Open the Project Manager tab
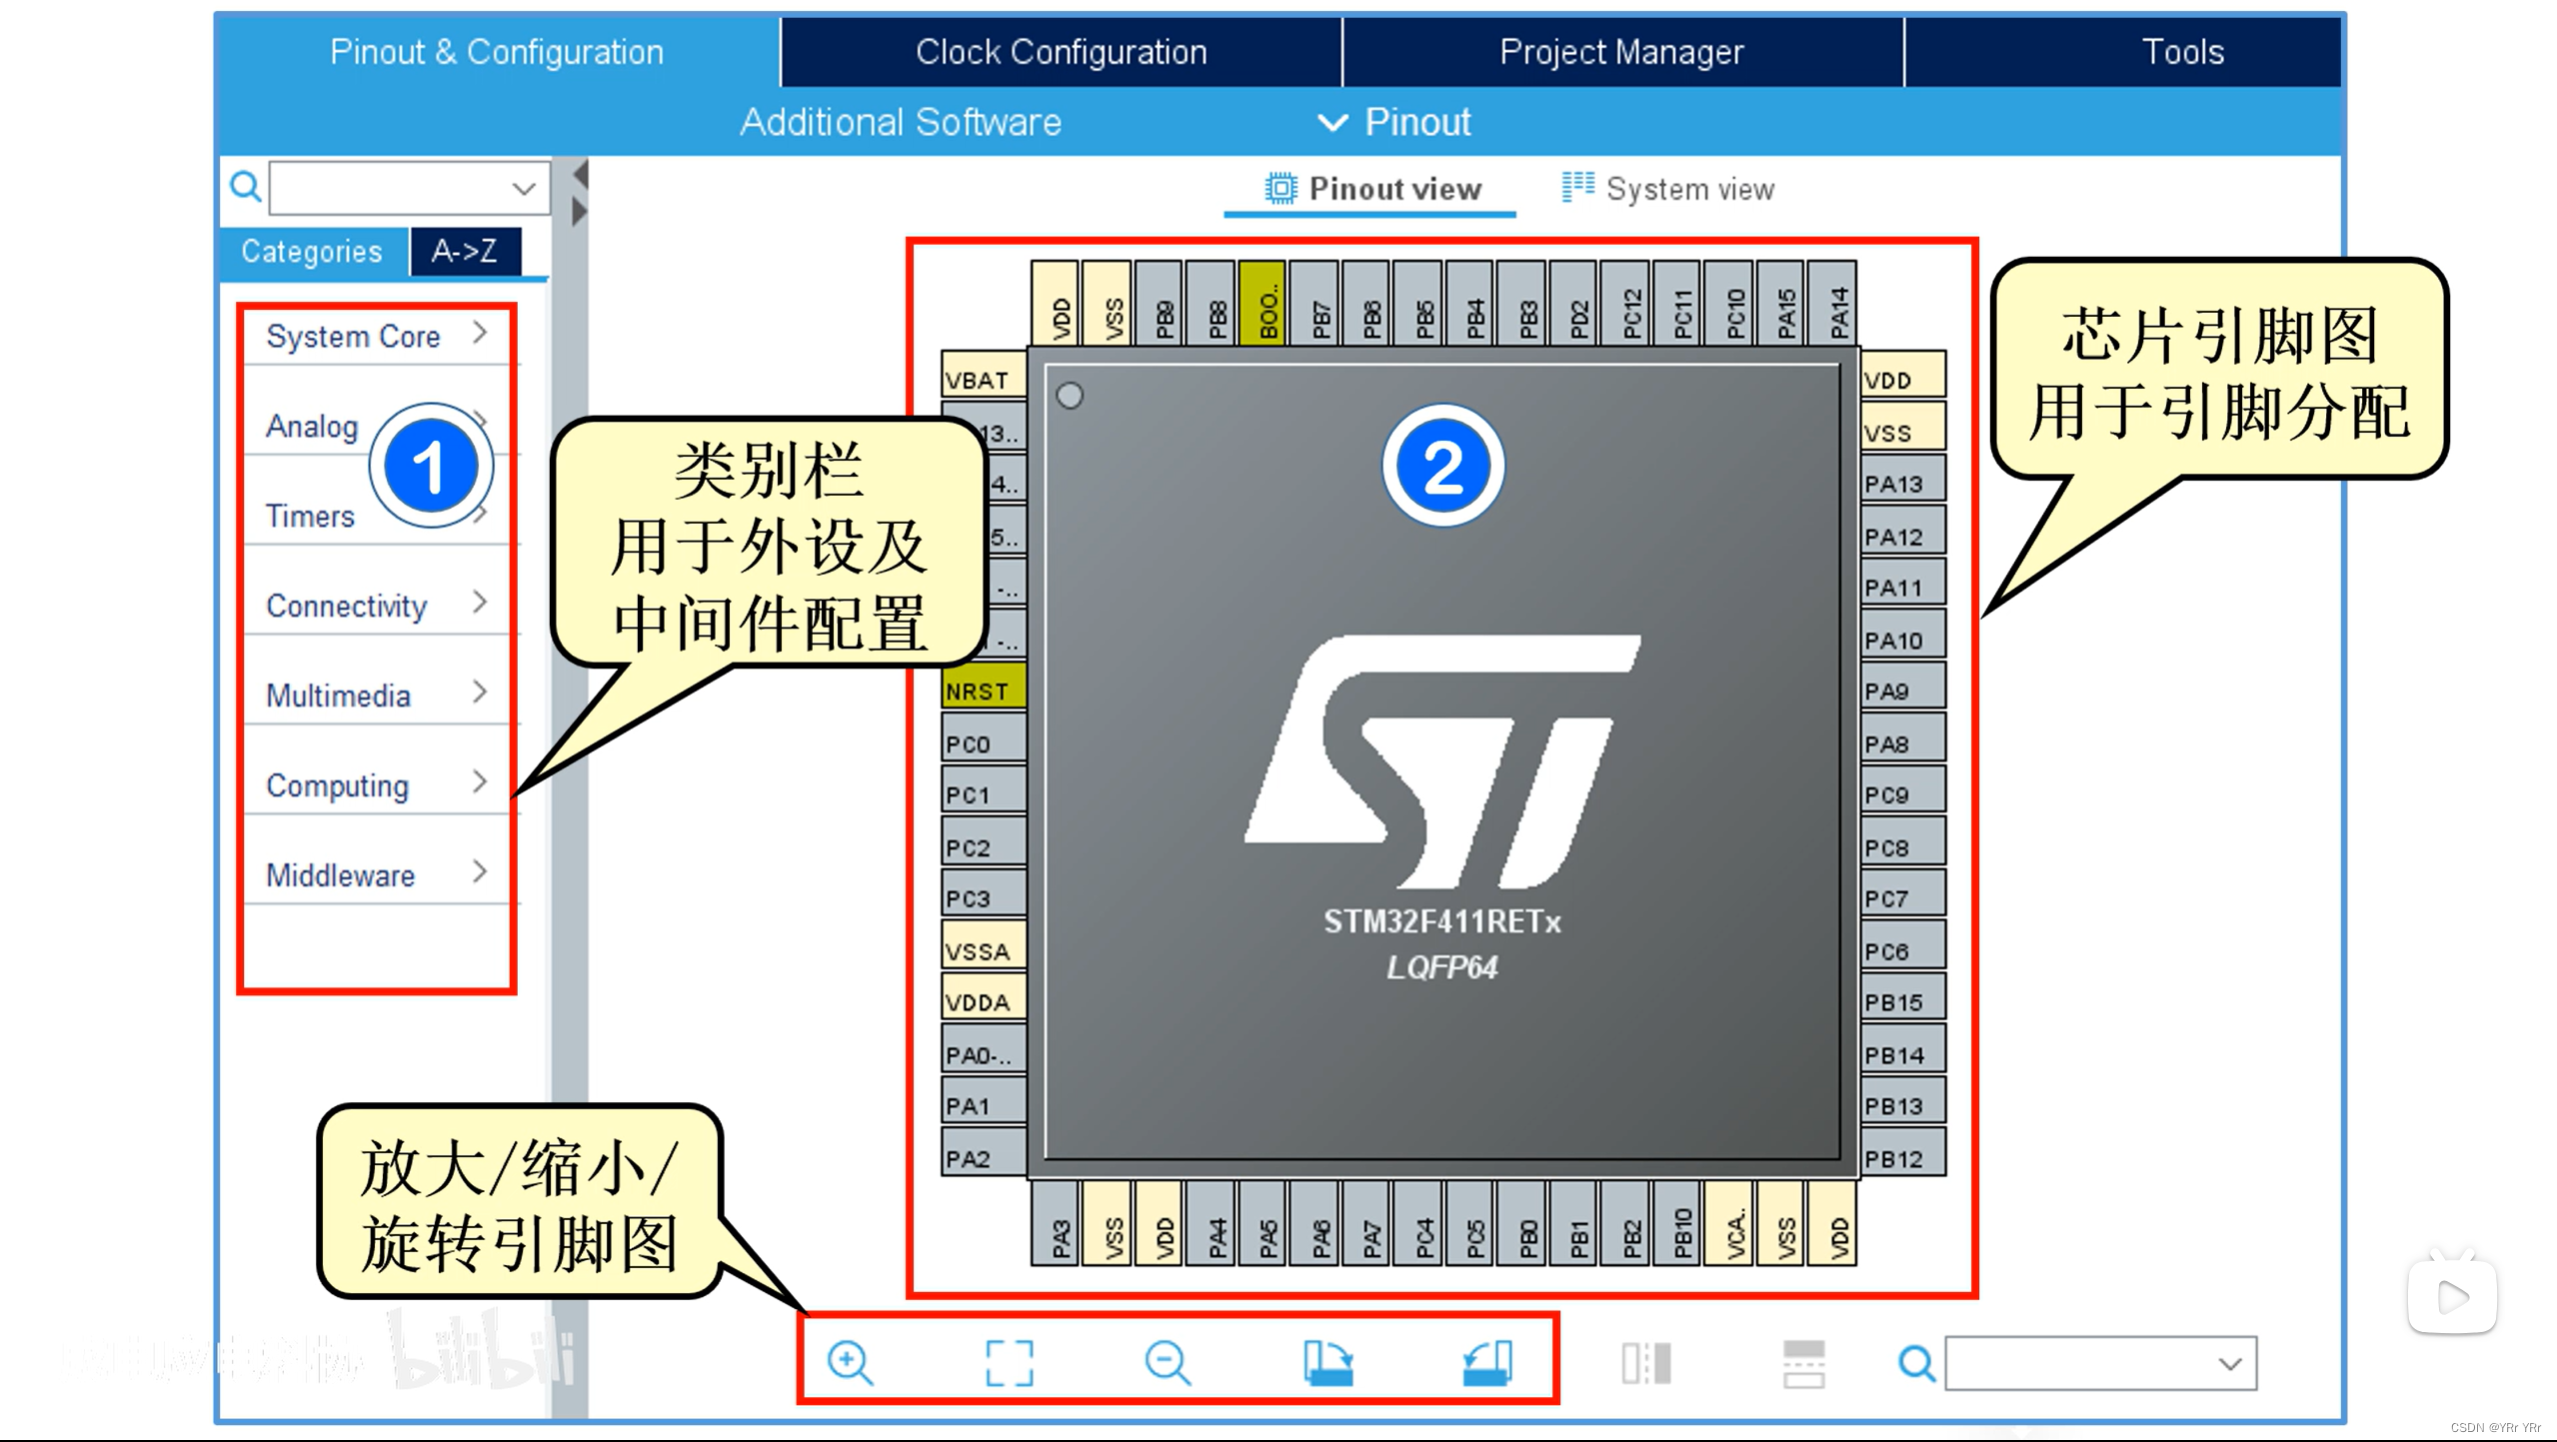Screen dimensions: 2557x1442 pos(1622,52)
